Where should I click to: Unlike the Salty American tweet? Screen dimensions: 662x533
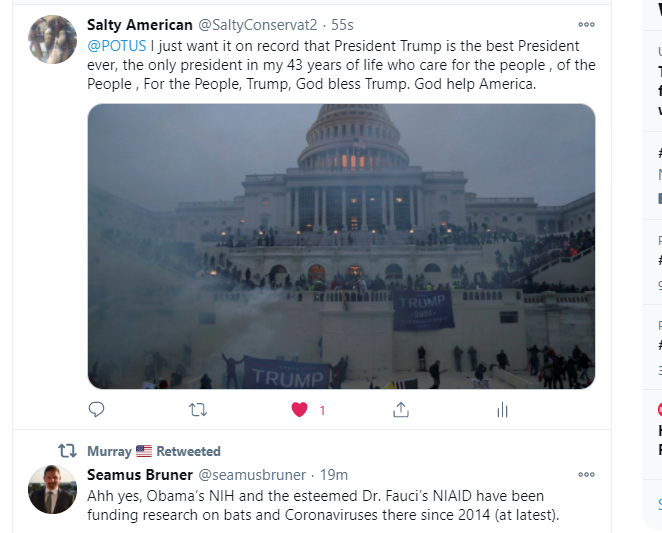coord(299,409)
